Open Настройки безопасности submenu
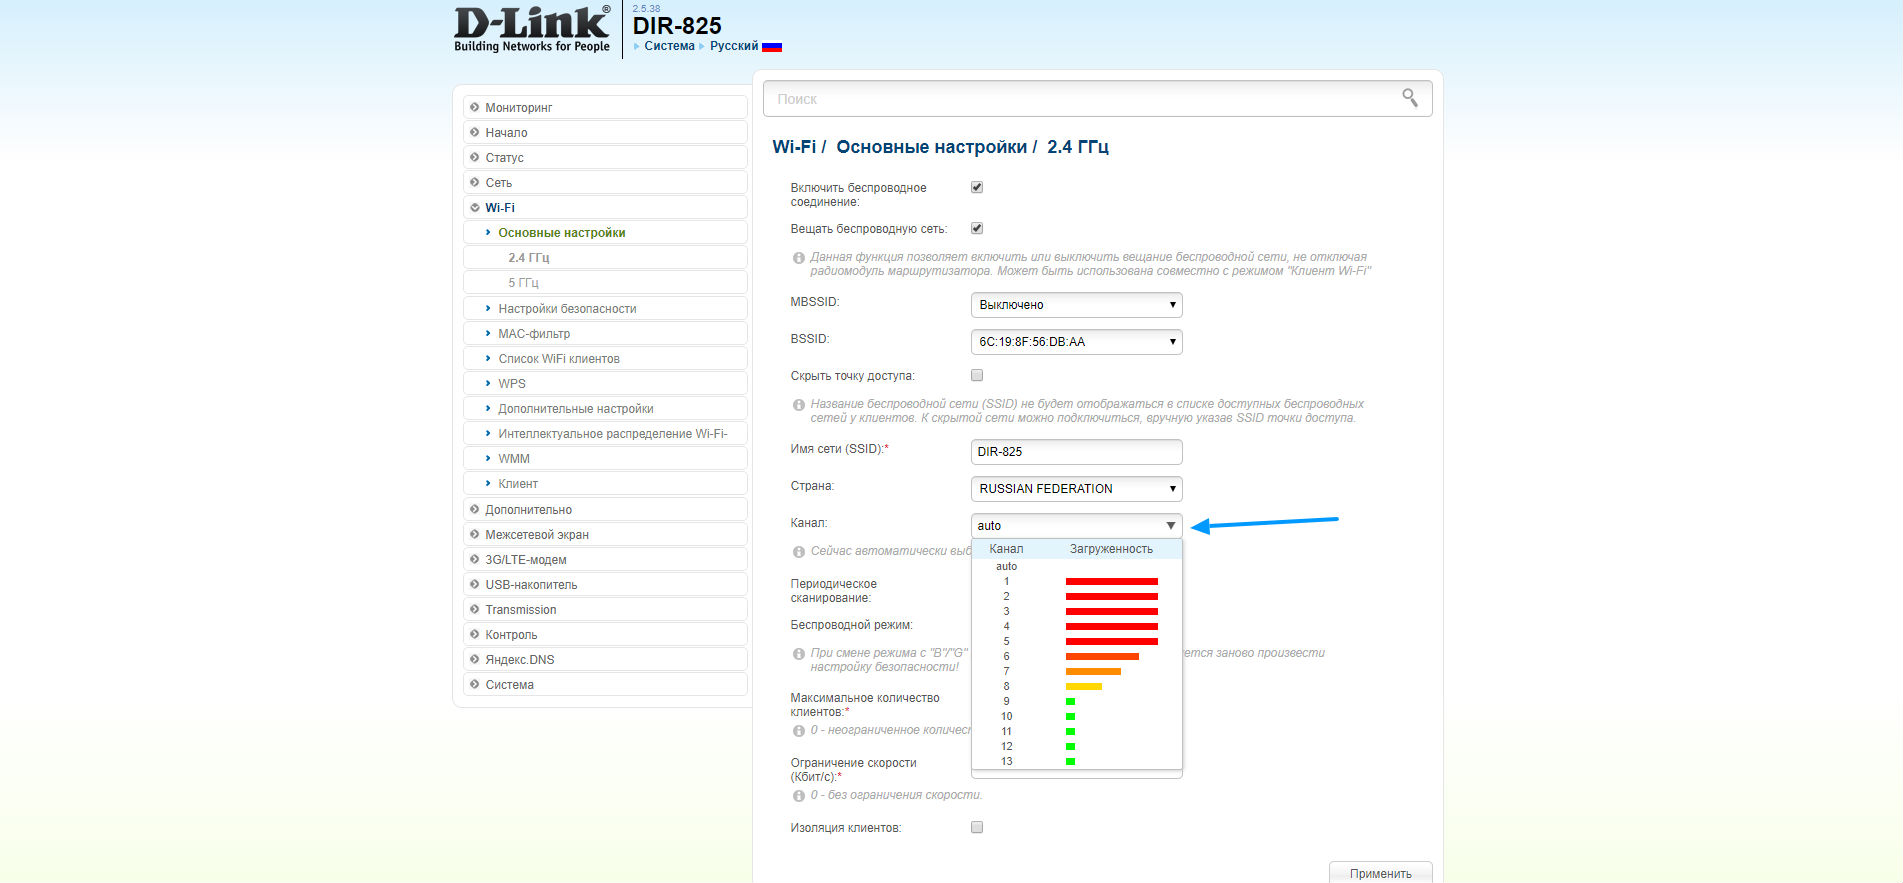The width and height of the screenshot is (1903, 883). pyautogui.click(x=605, y=308)
